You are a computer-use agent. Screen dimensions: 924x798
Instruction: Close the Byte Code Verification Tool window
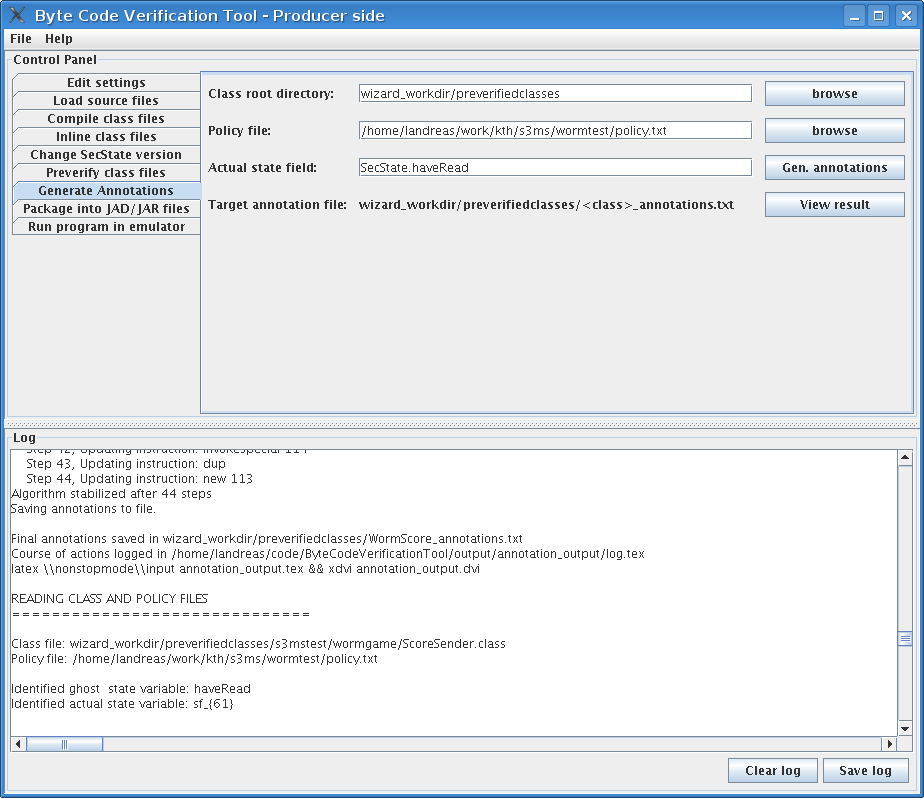coord(906,15)
